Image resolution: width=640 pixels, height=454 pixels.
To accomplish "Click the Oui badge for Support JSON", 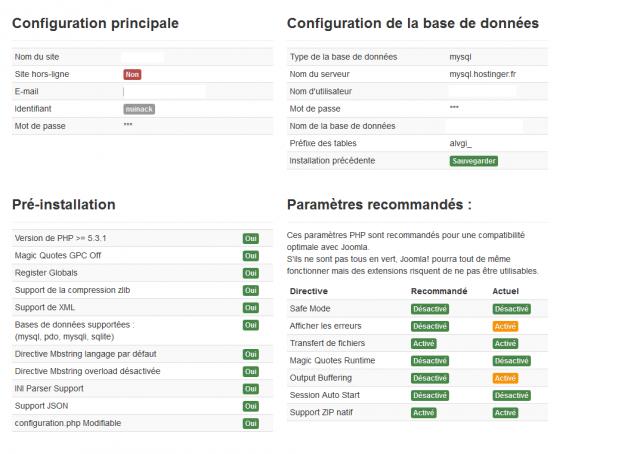I will pos(251,406).
